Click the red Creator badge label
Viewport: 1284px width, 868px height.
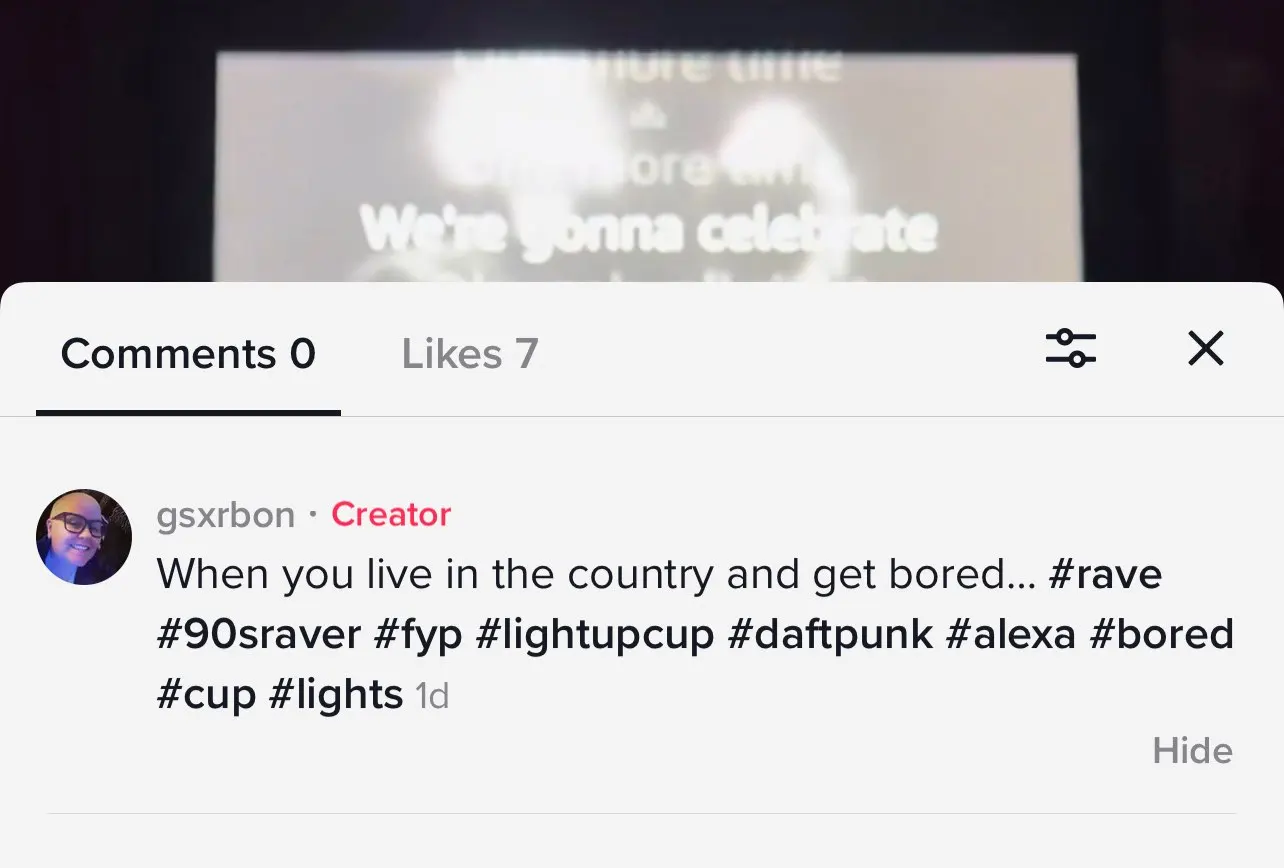pos(391,515)
